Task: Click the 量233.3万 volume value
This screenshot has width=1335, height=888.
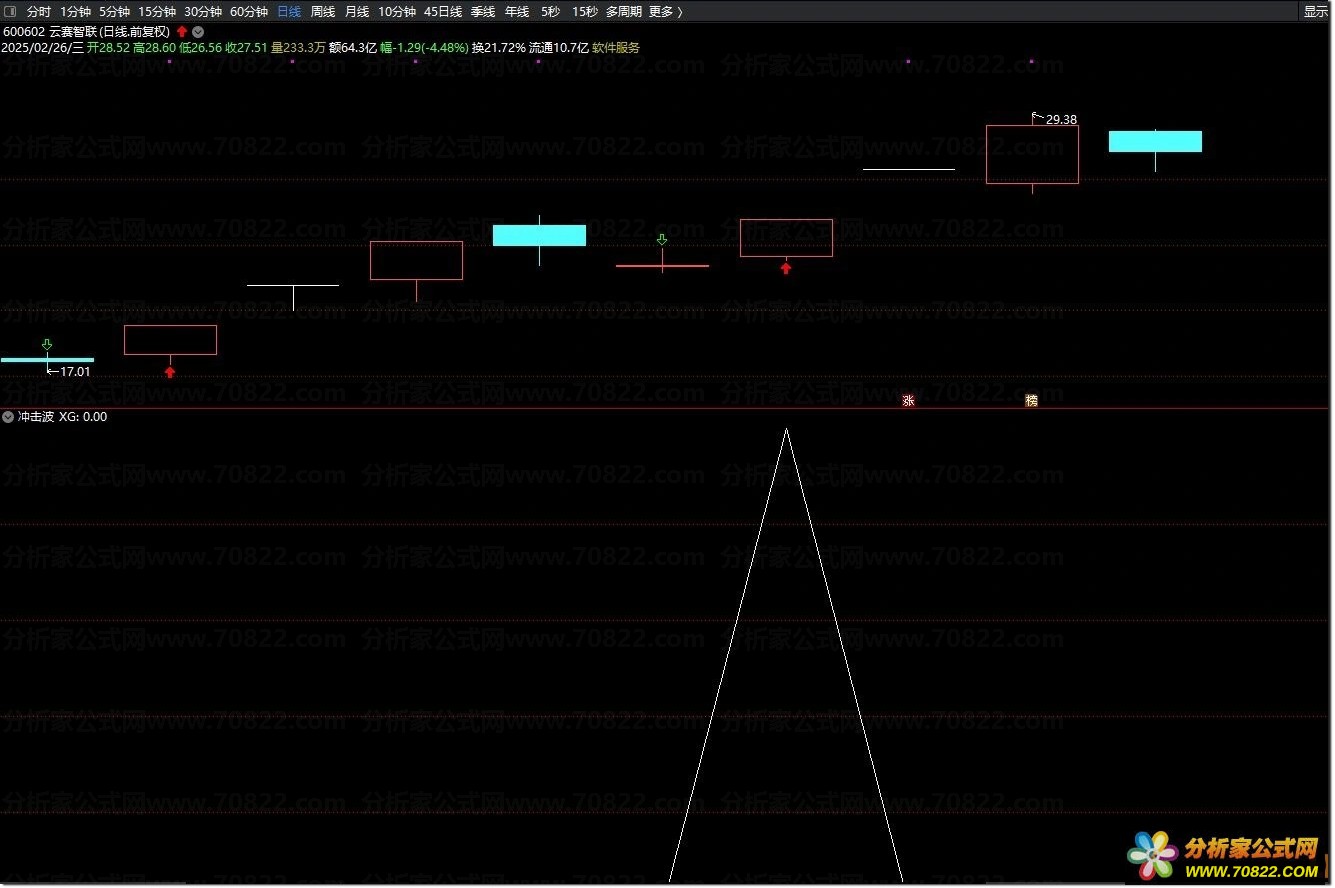Action: [x=298, y=47]
